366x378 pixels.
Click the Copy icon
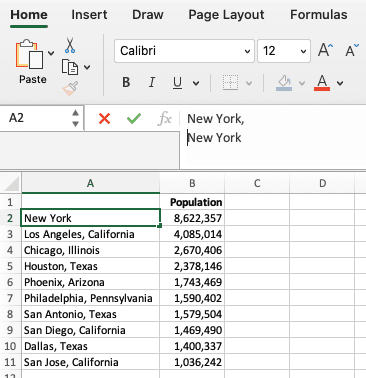pyautogui.click(x=70, y=67)
